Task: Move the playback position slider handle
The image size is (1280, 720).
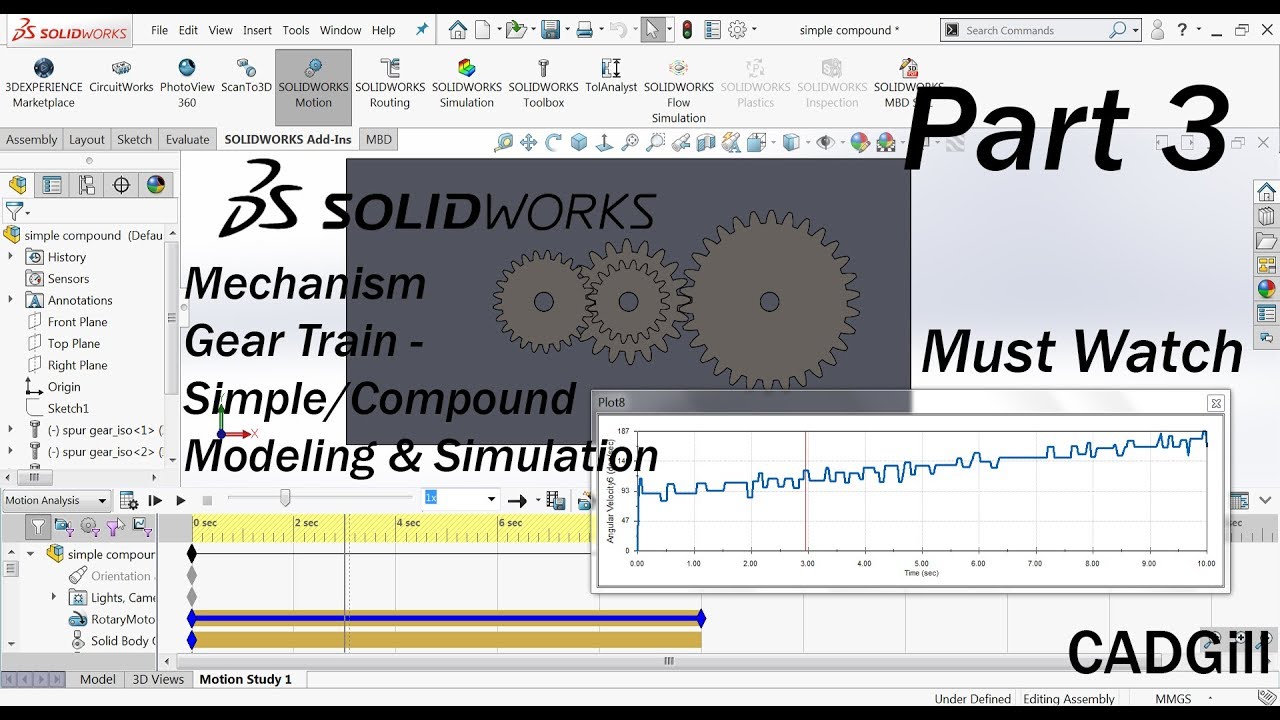Action: coord(285,497)
